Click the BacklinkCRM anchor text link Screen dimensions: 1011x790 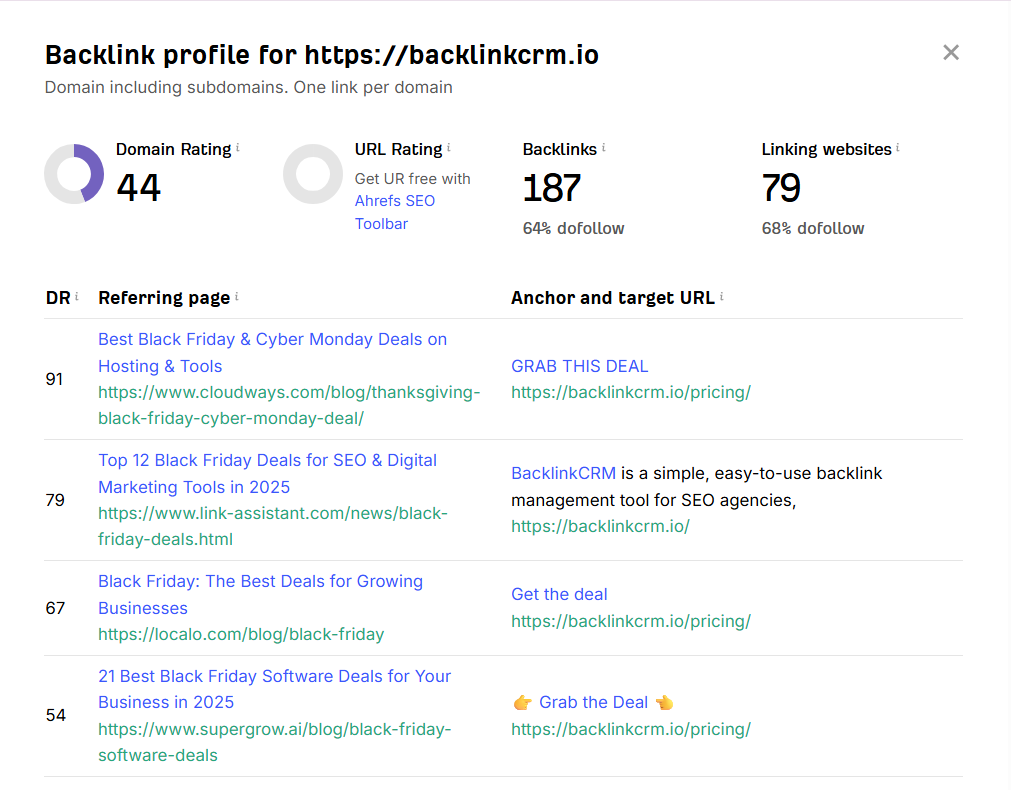(564, 473)
